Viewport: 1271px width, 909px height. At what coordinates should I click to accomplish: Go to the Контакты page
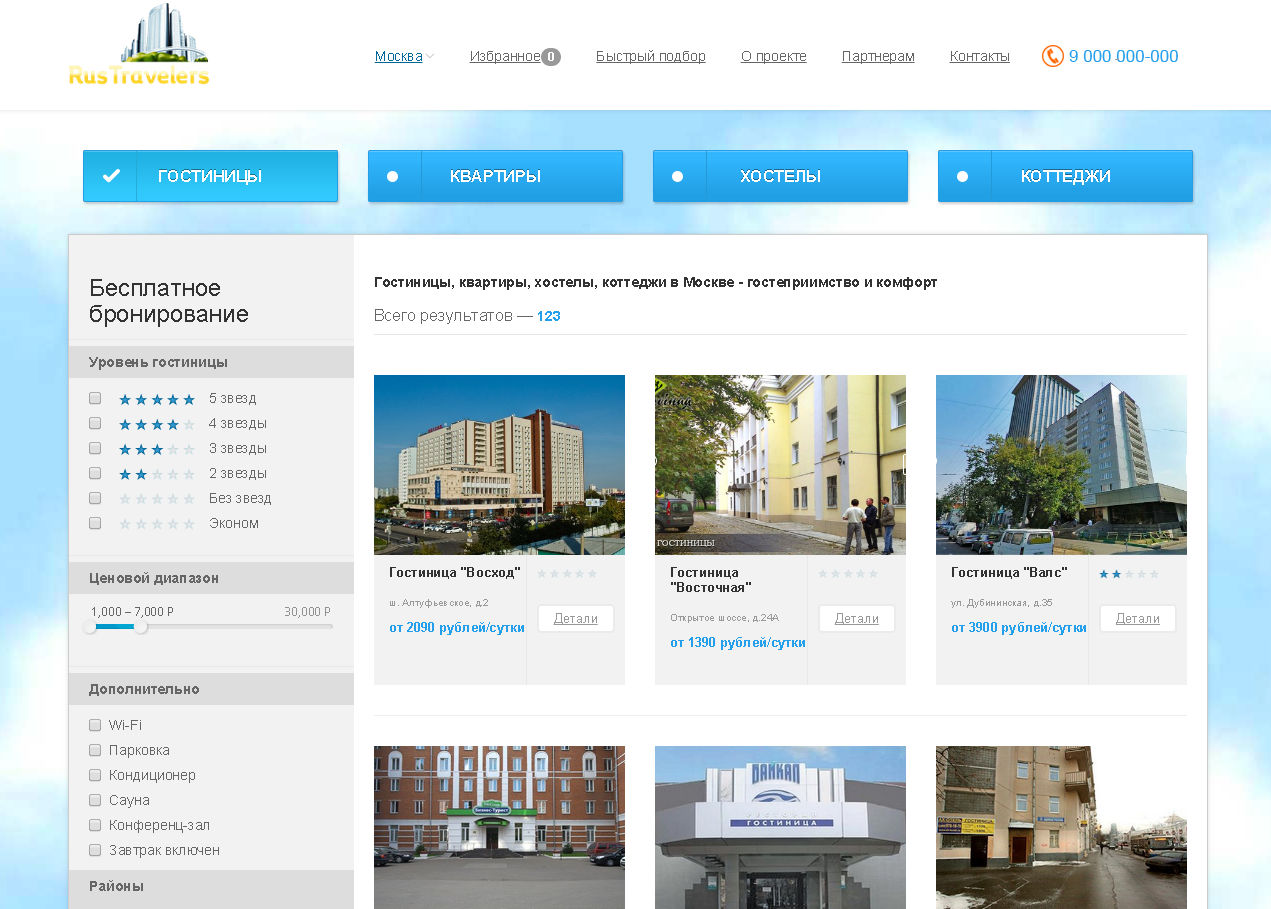click(x=979, y=56)
